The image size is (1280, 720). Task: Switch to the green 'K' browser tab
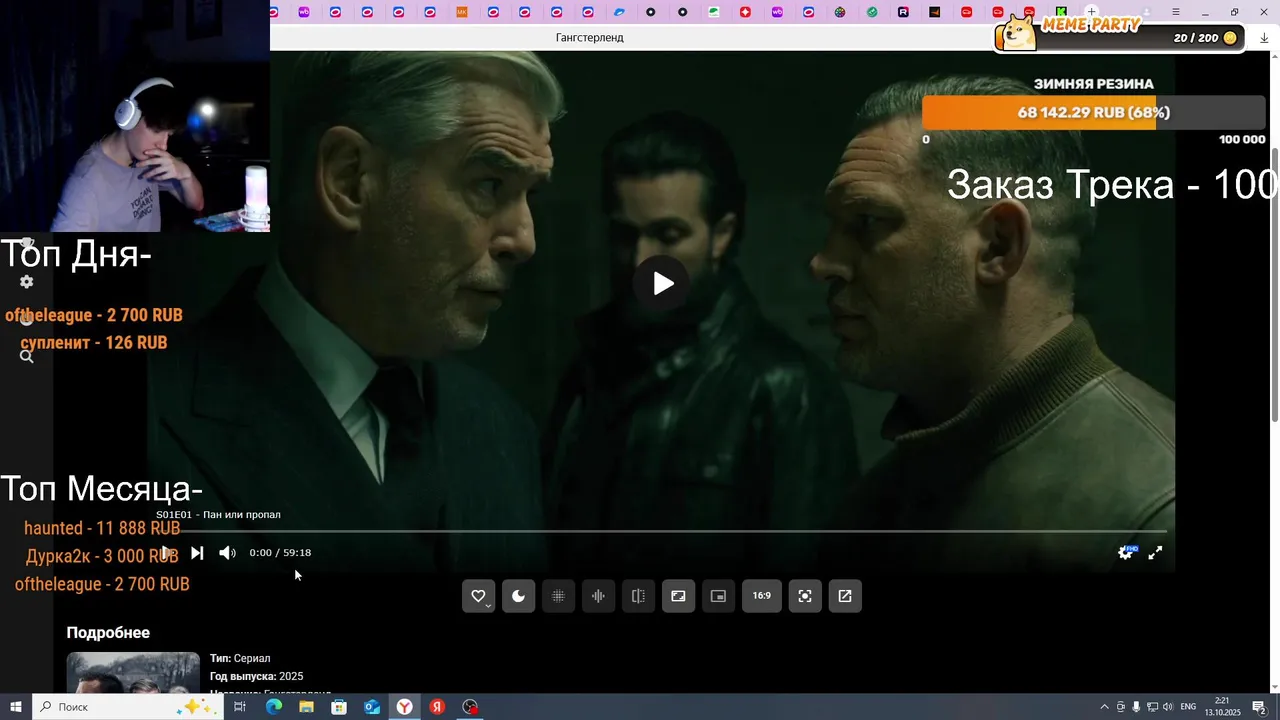pyautogui.click(x=1061, y=12)
